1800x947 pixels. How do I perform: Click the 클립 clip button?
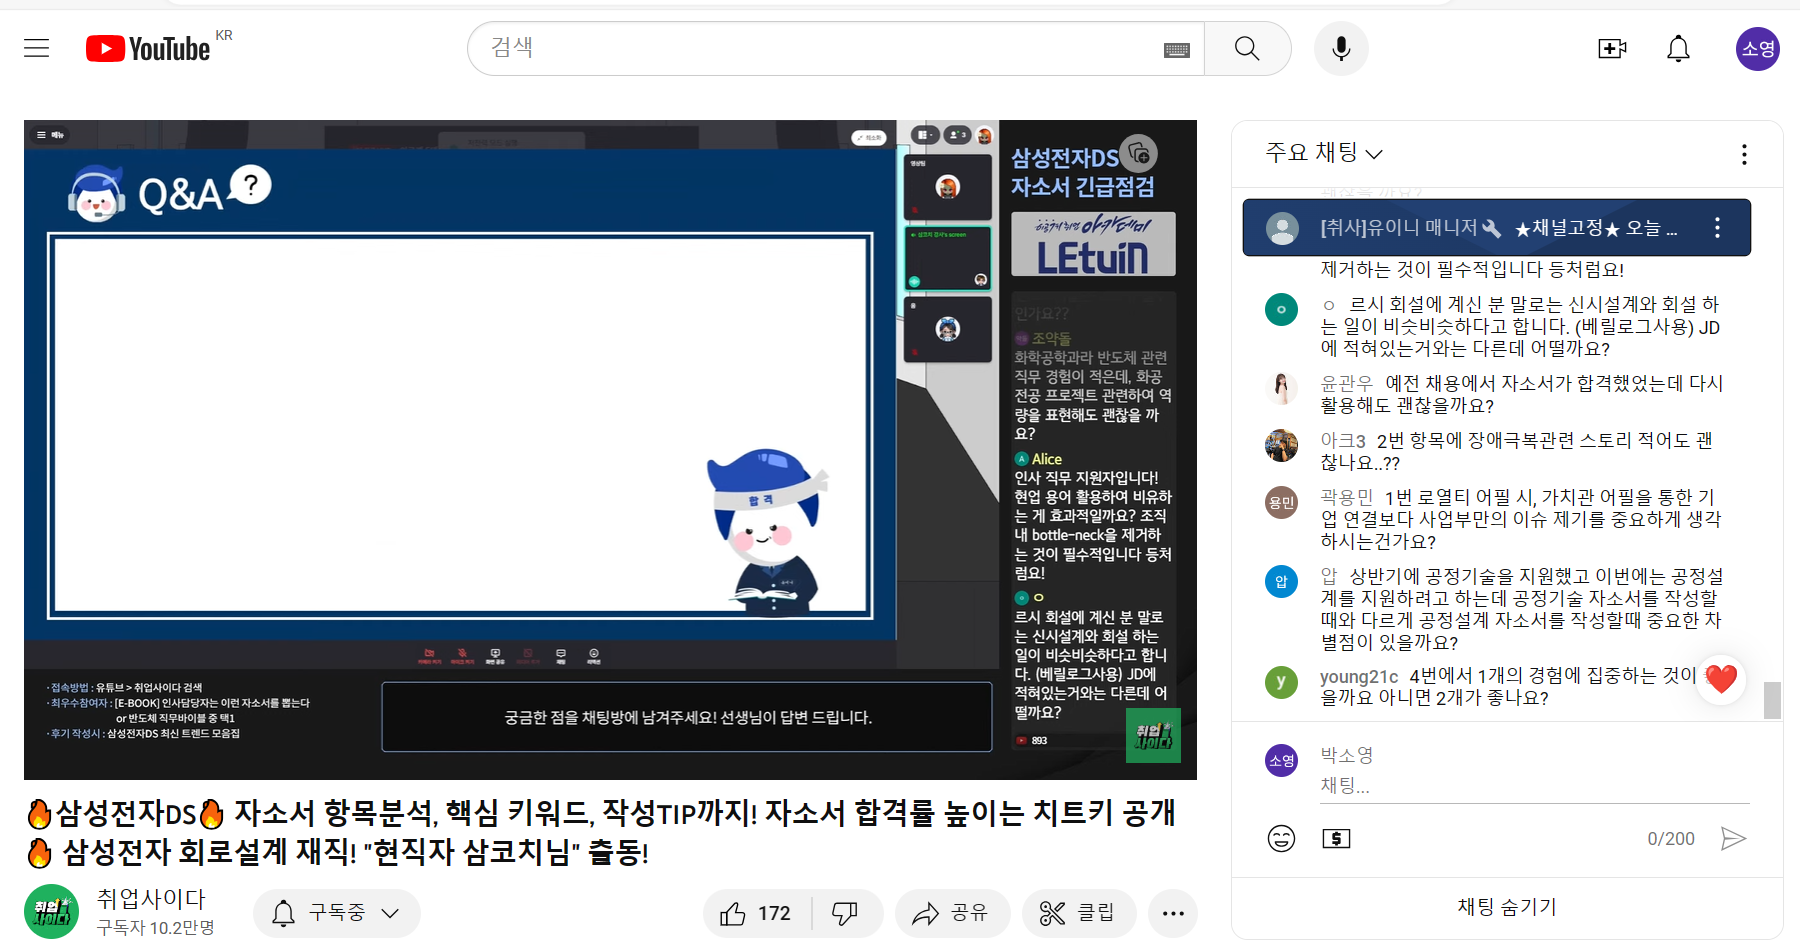point(1079,913)
